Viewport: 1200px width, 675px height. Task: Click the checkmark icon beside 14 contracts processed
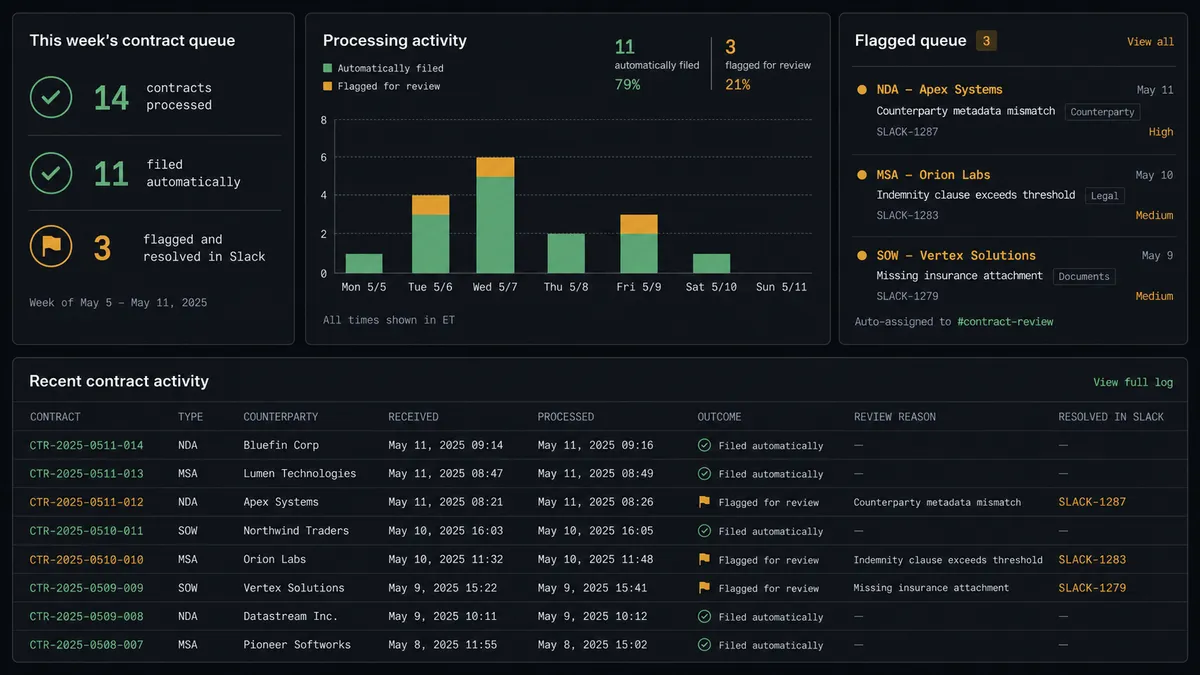[50, 97]
